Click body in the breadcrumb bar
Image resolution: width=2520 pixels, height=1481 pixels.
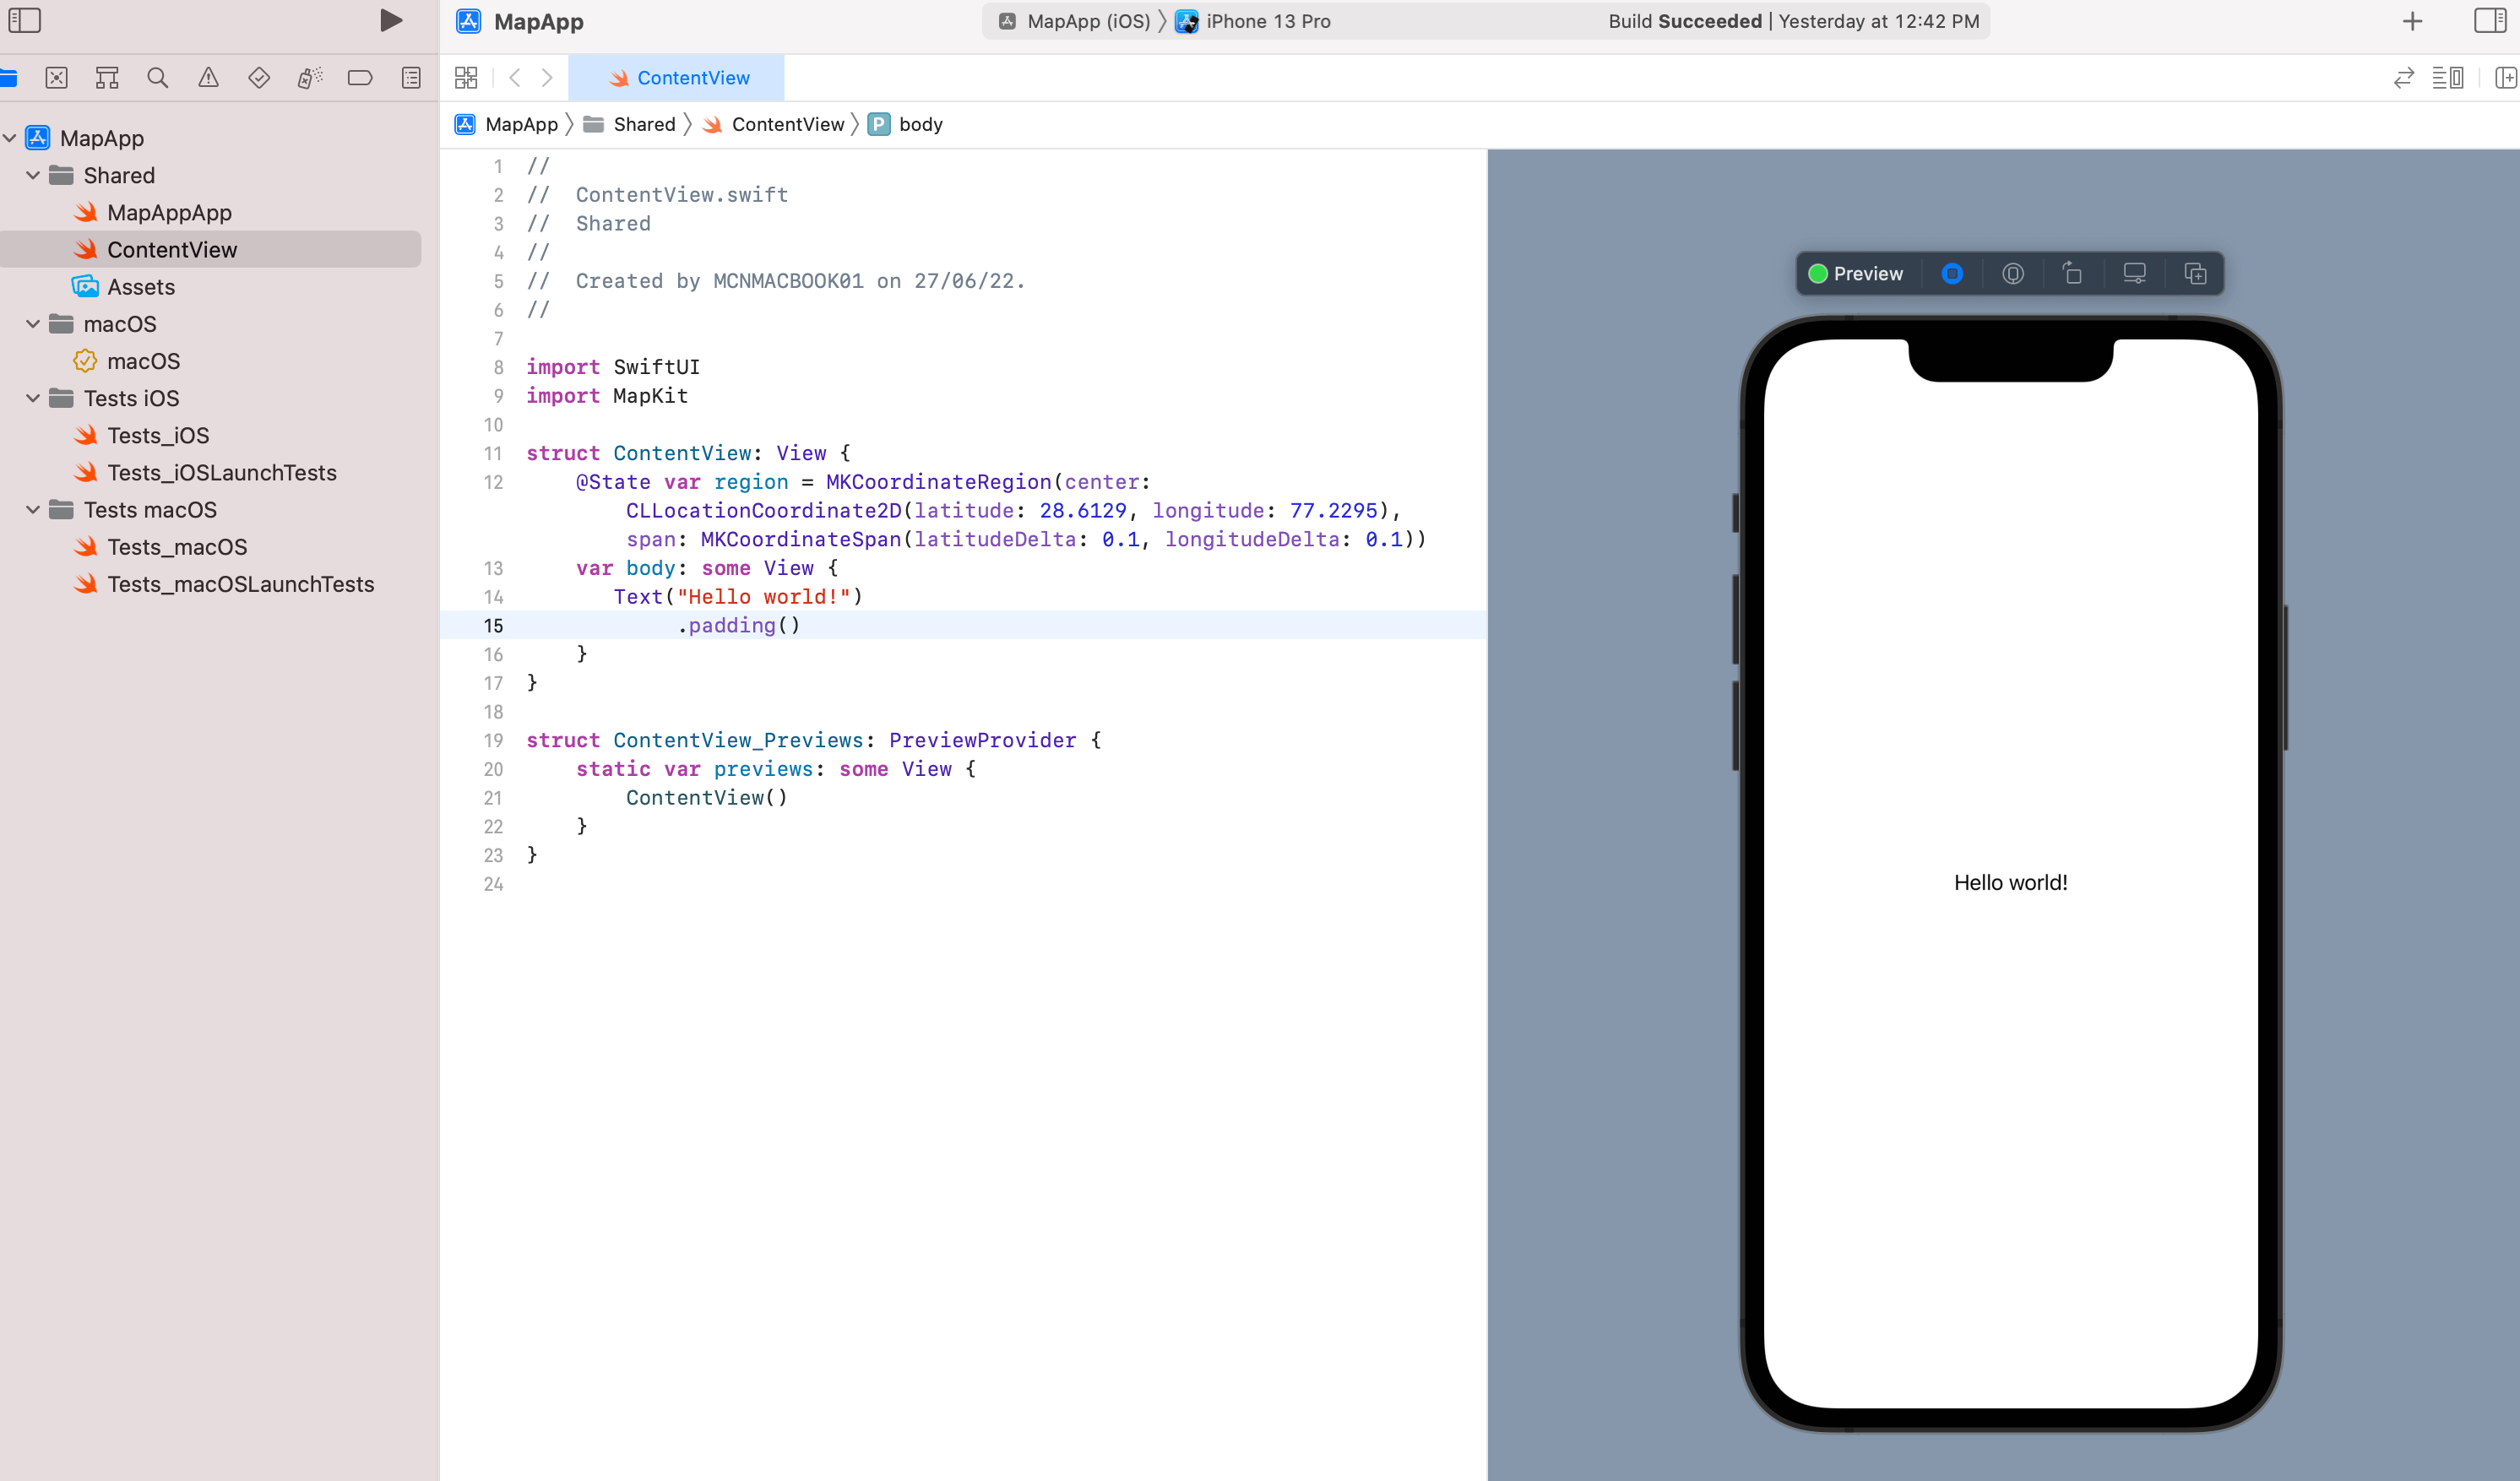coord(920,125)
